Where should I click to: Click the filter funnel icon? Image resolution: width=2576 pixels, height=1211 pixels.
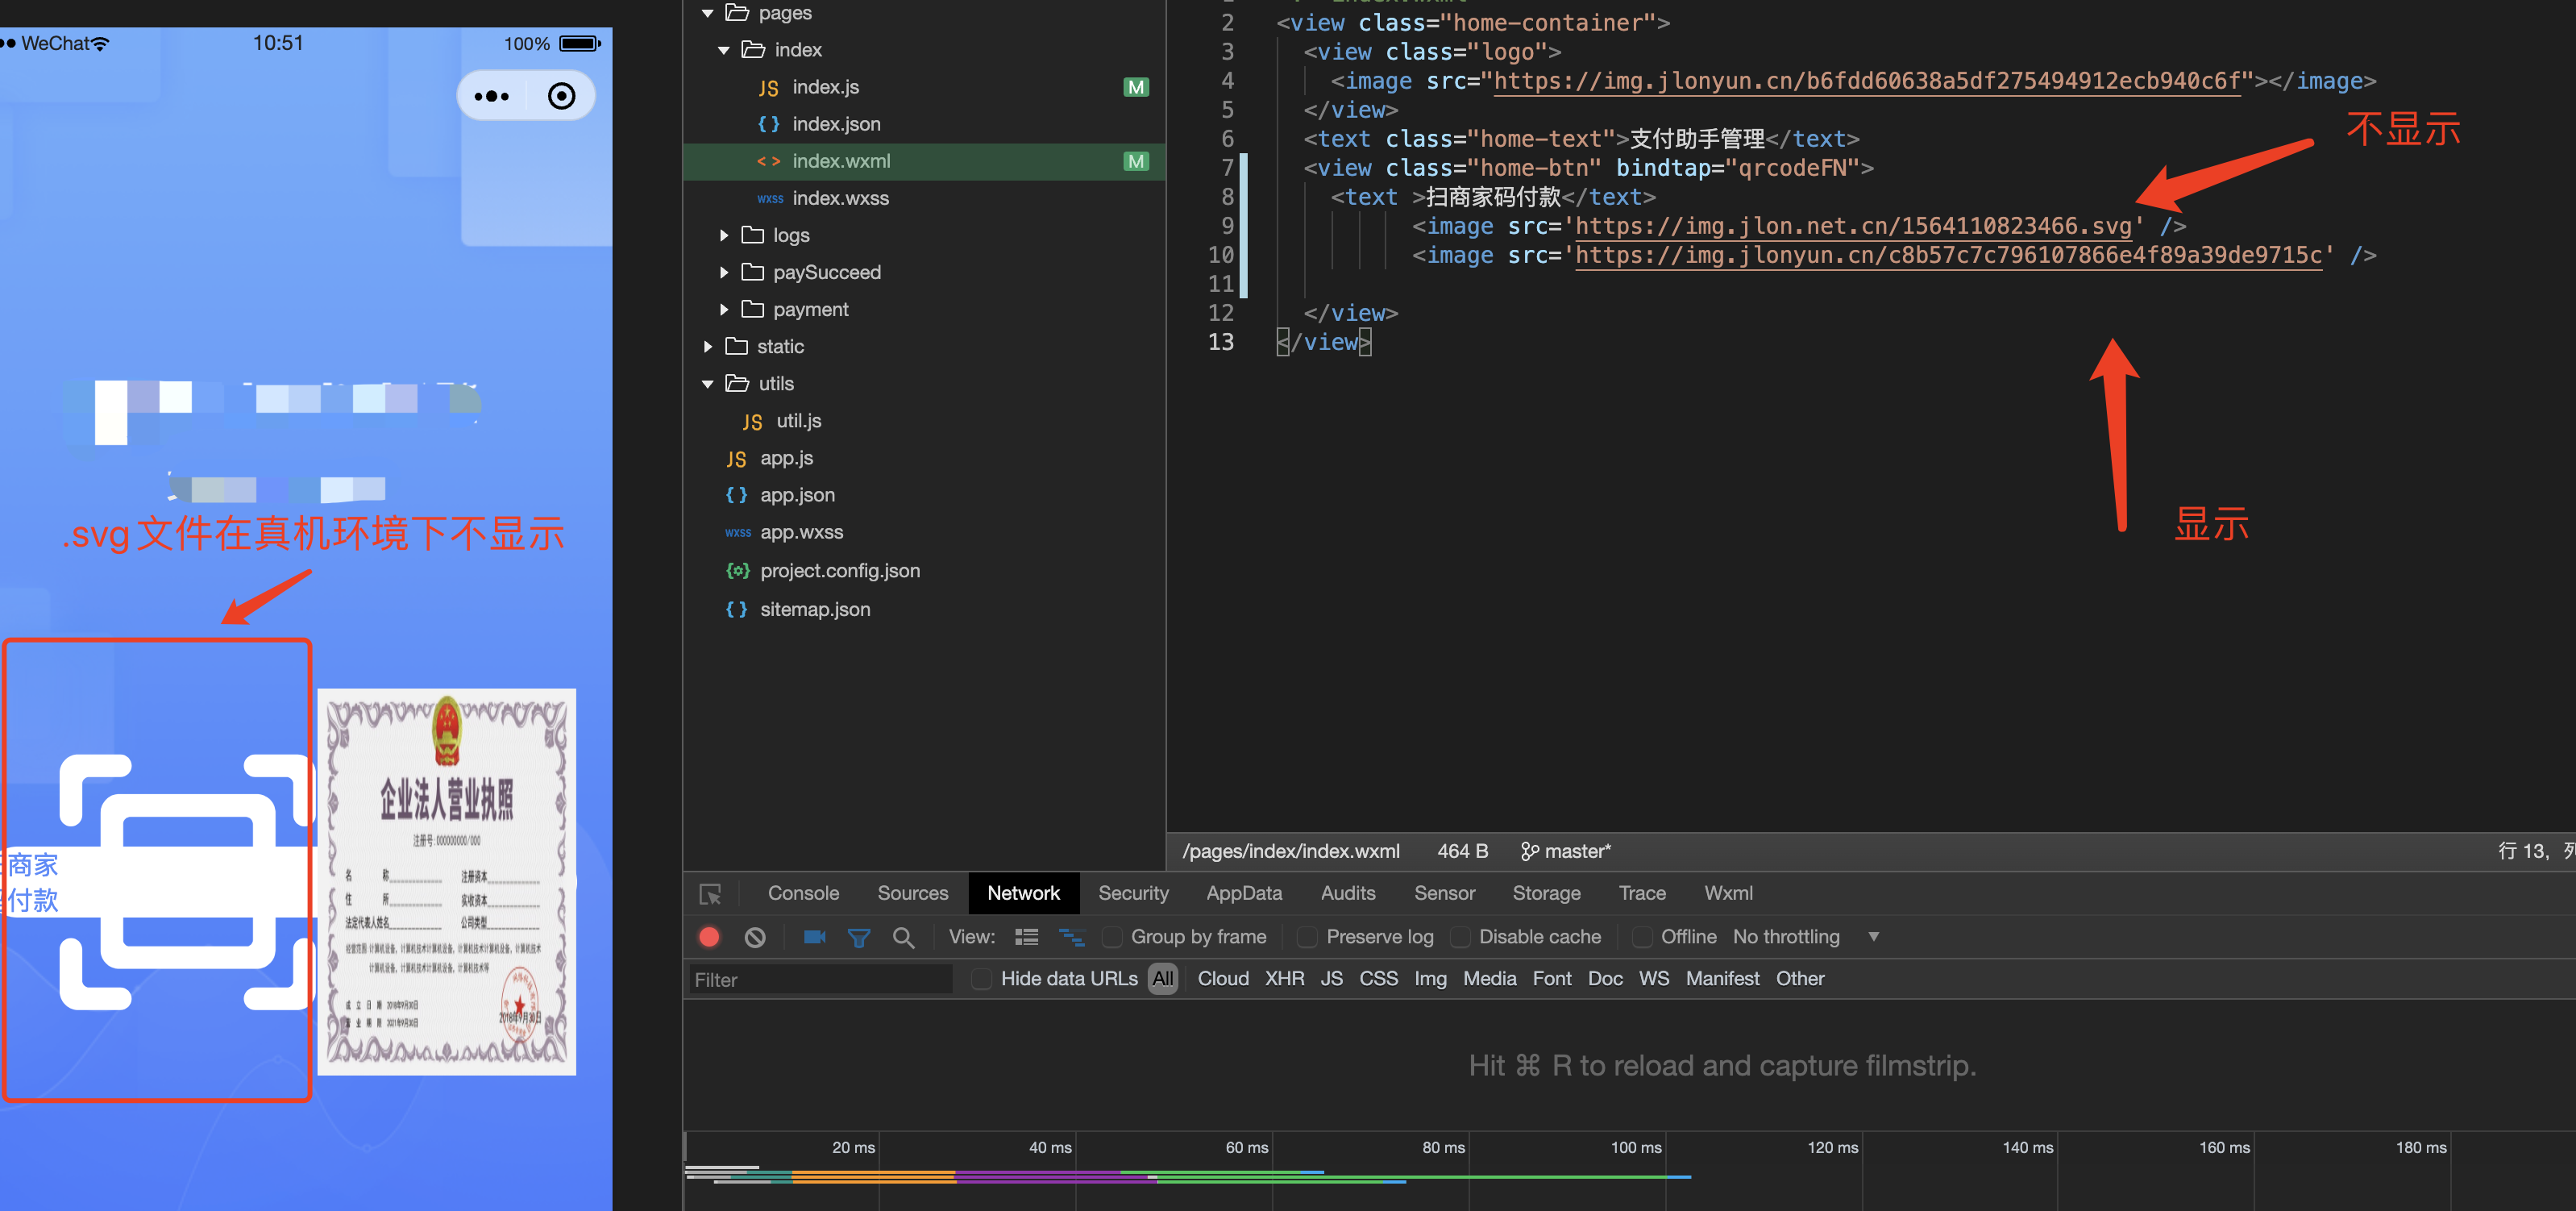click(x=858, y=937)
